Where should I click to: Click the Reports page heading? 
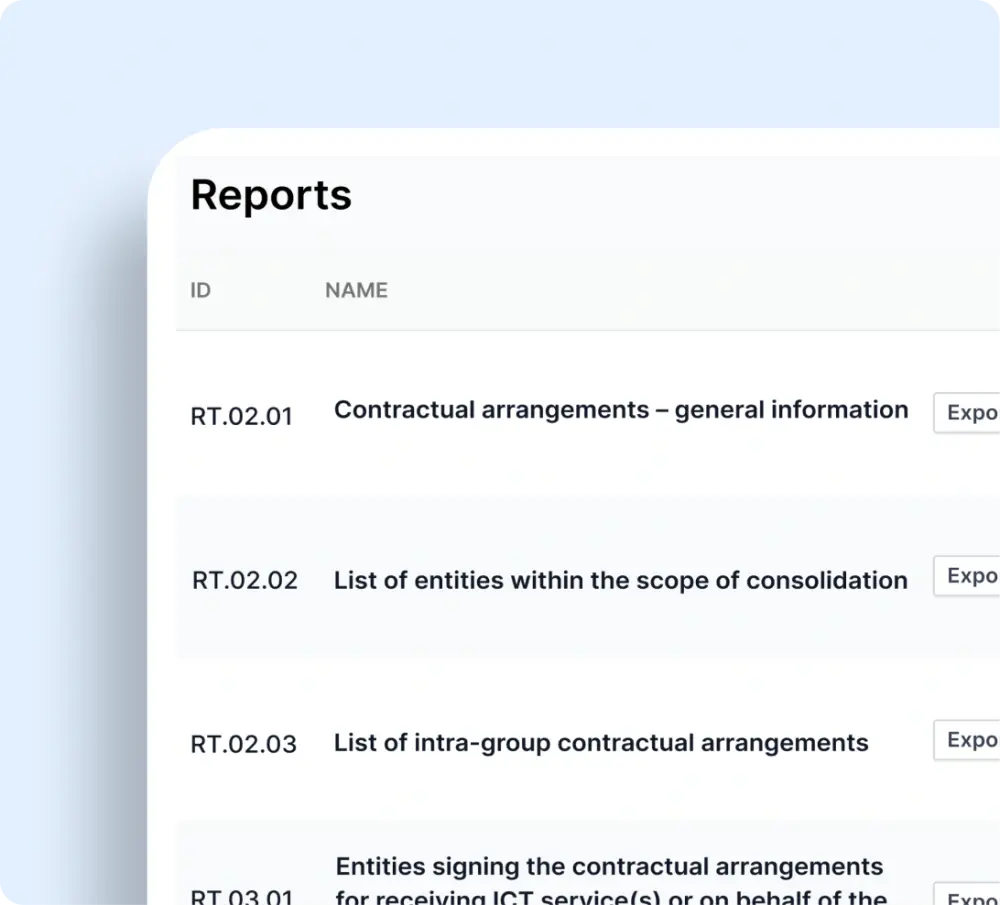click(271, 195)
